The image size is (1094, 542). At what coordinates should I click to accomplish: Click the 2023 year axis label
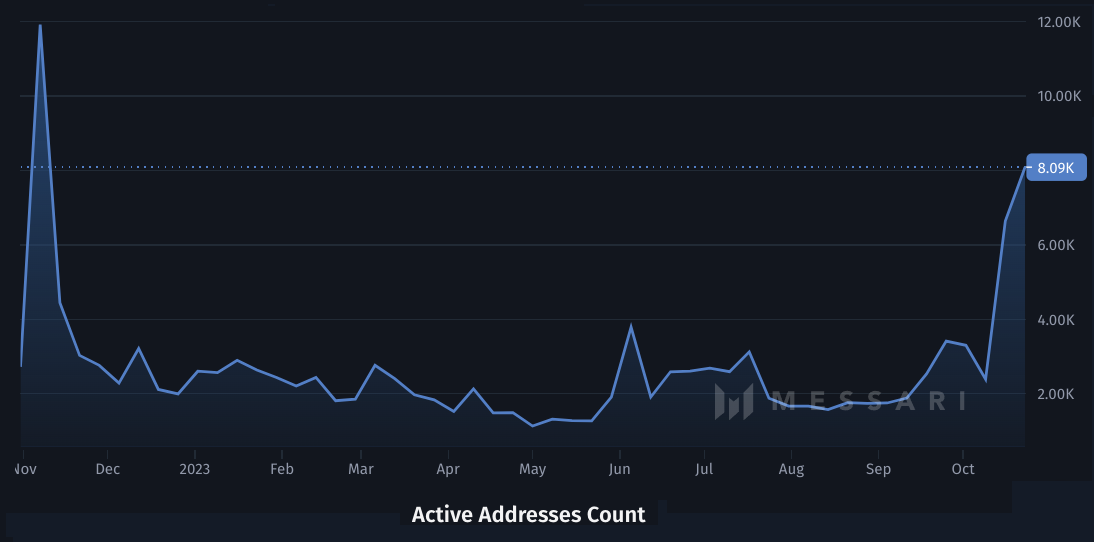(x=194, y=468)
